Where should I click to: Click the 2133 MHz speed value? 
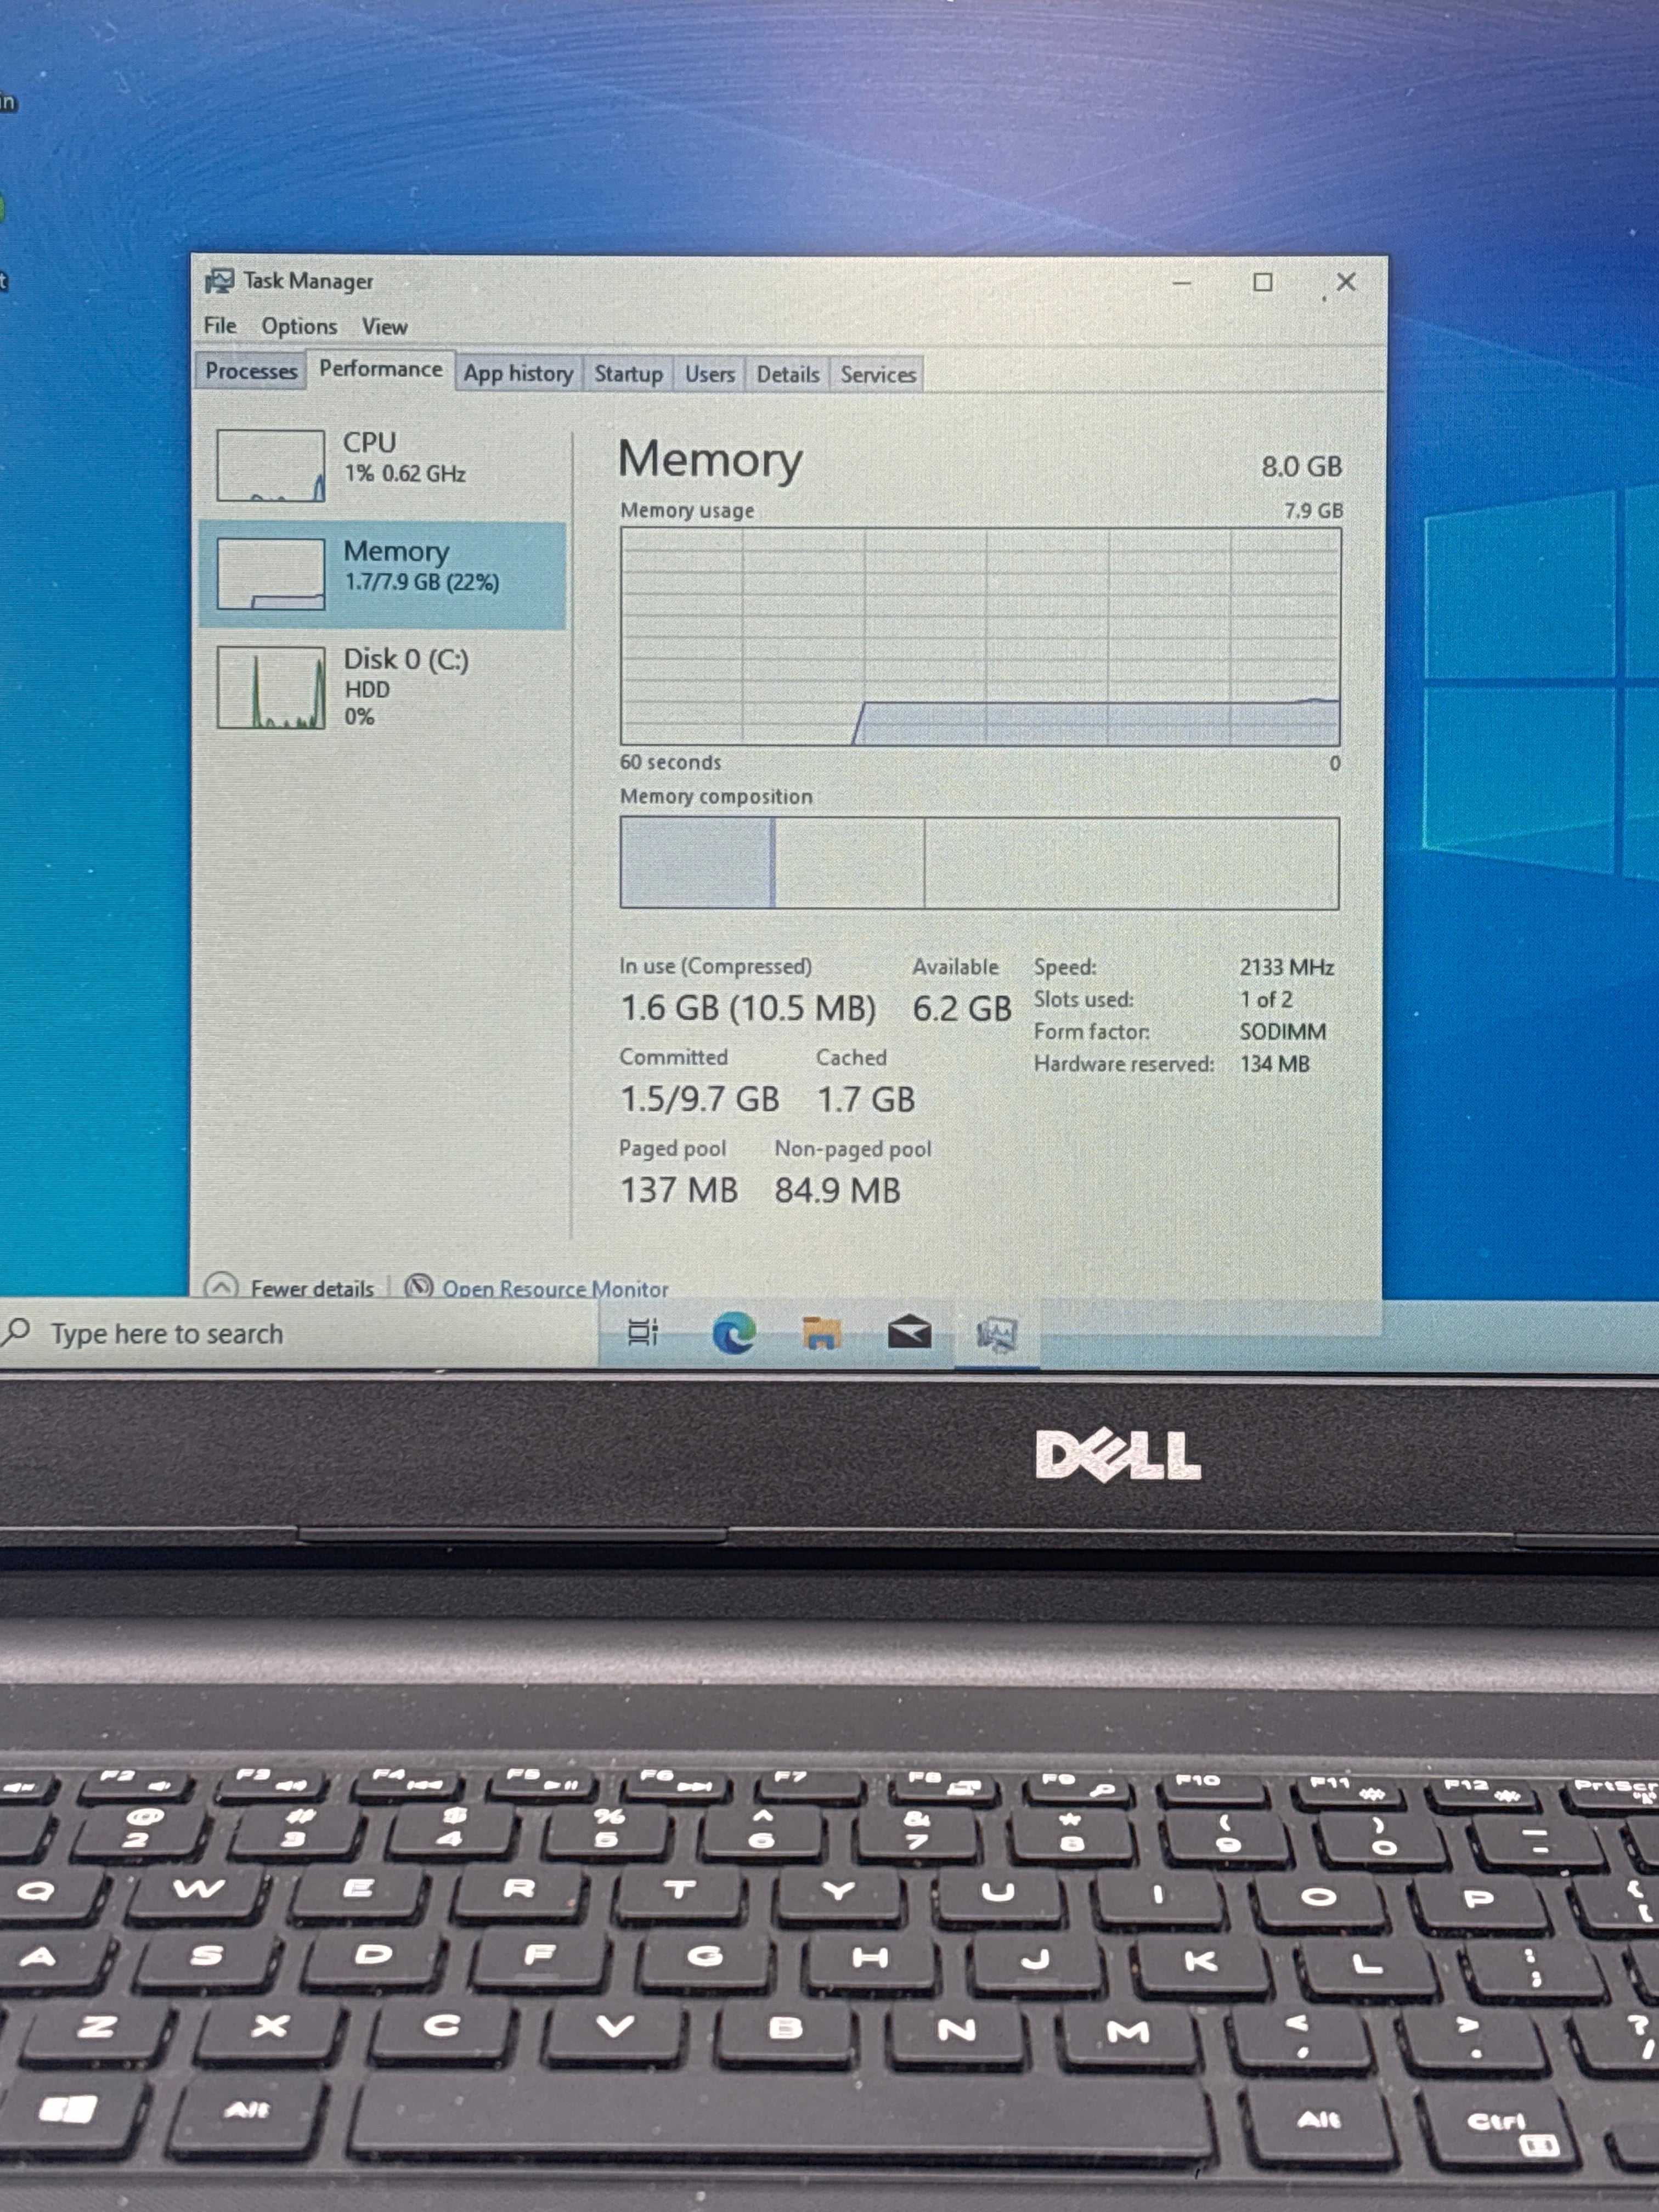pyautogui.click(x=1287, y=967)
